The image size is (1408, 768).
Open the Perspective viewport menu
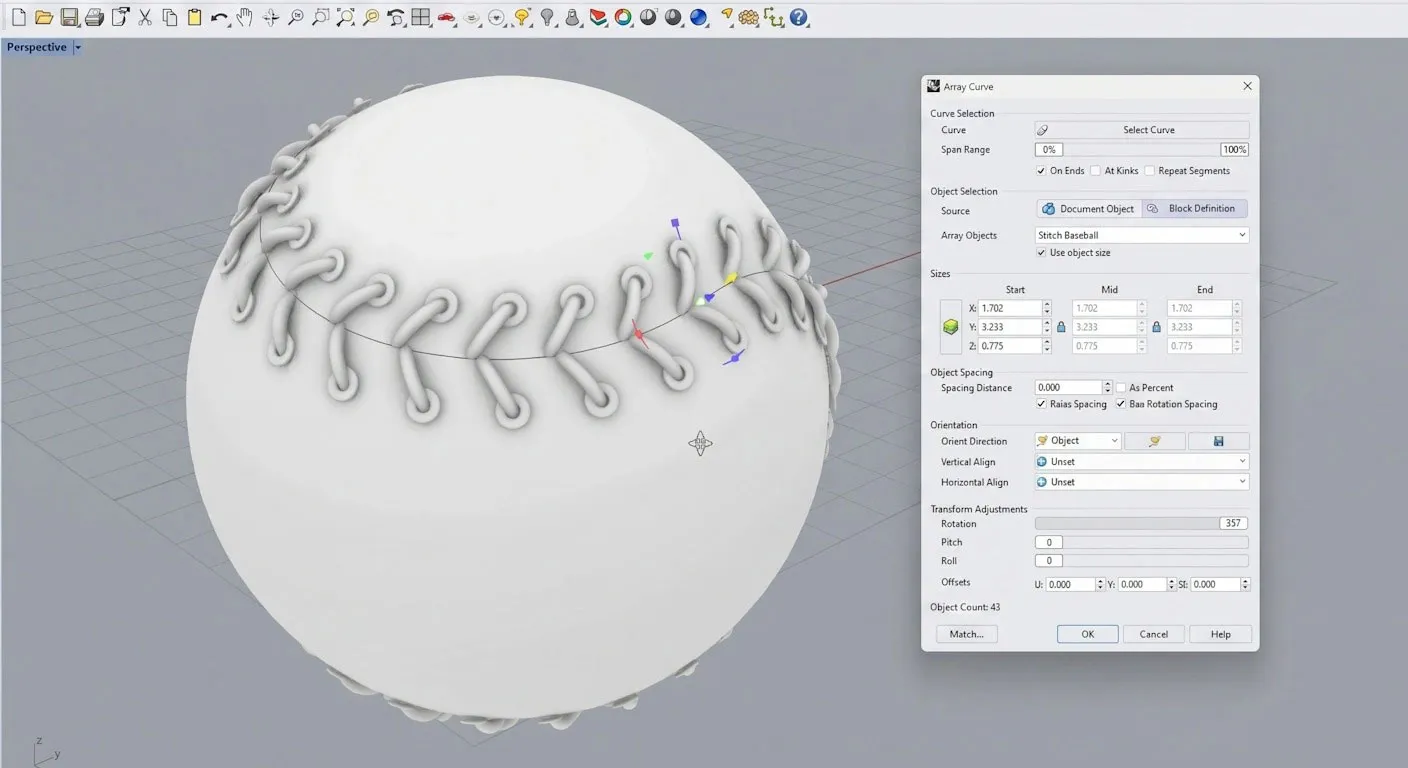coord(76,46)
